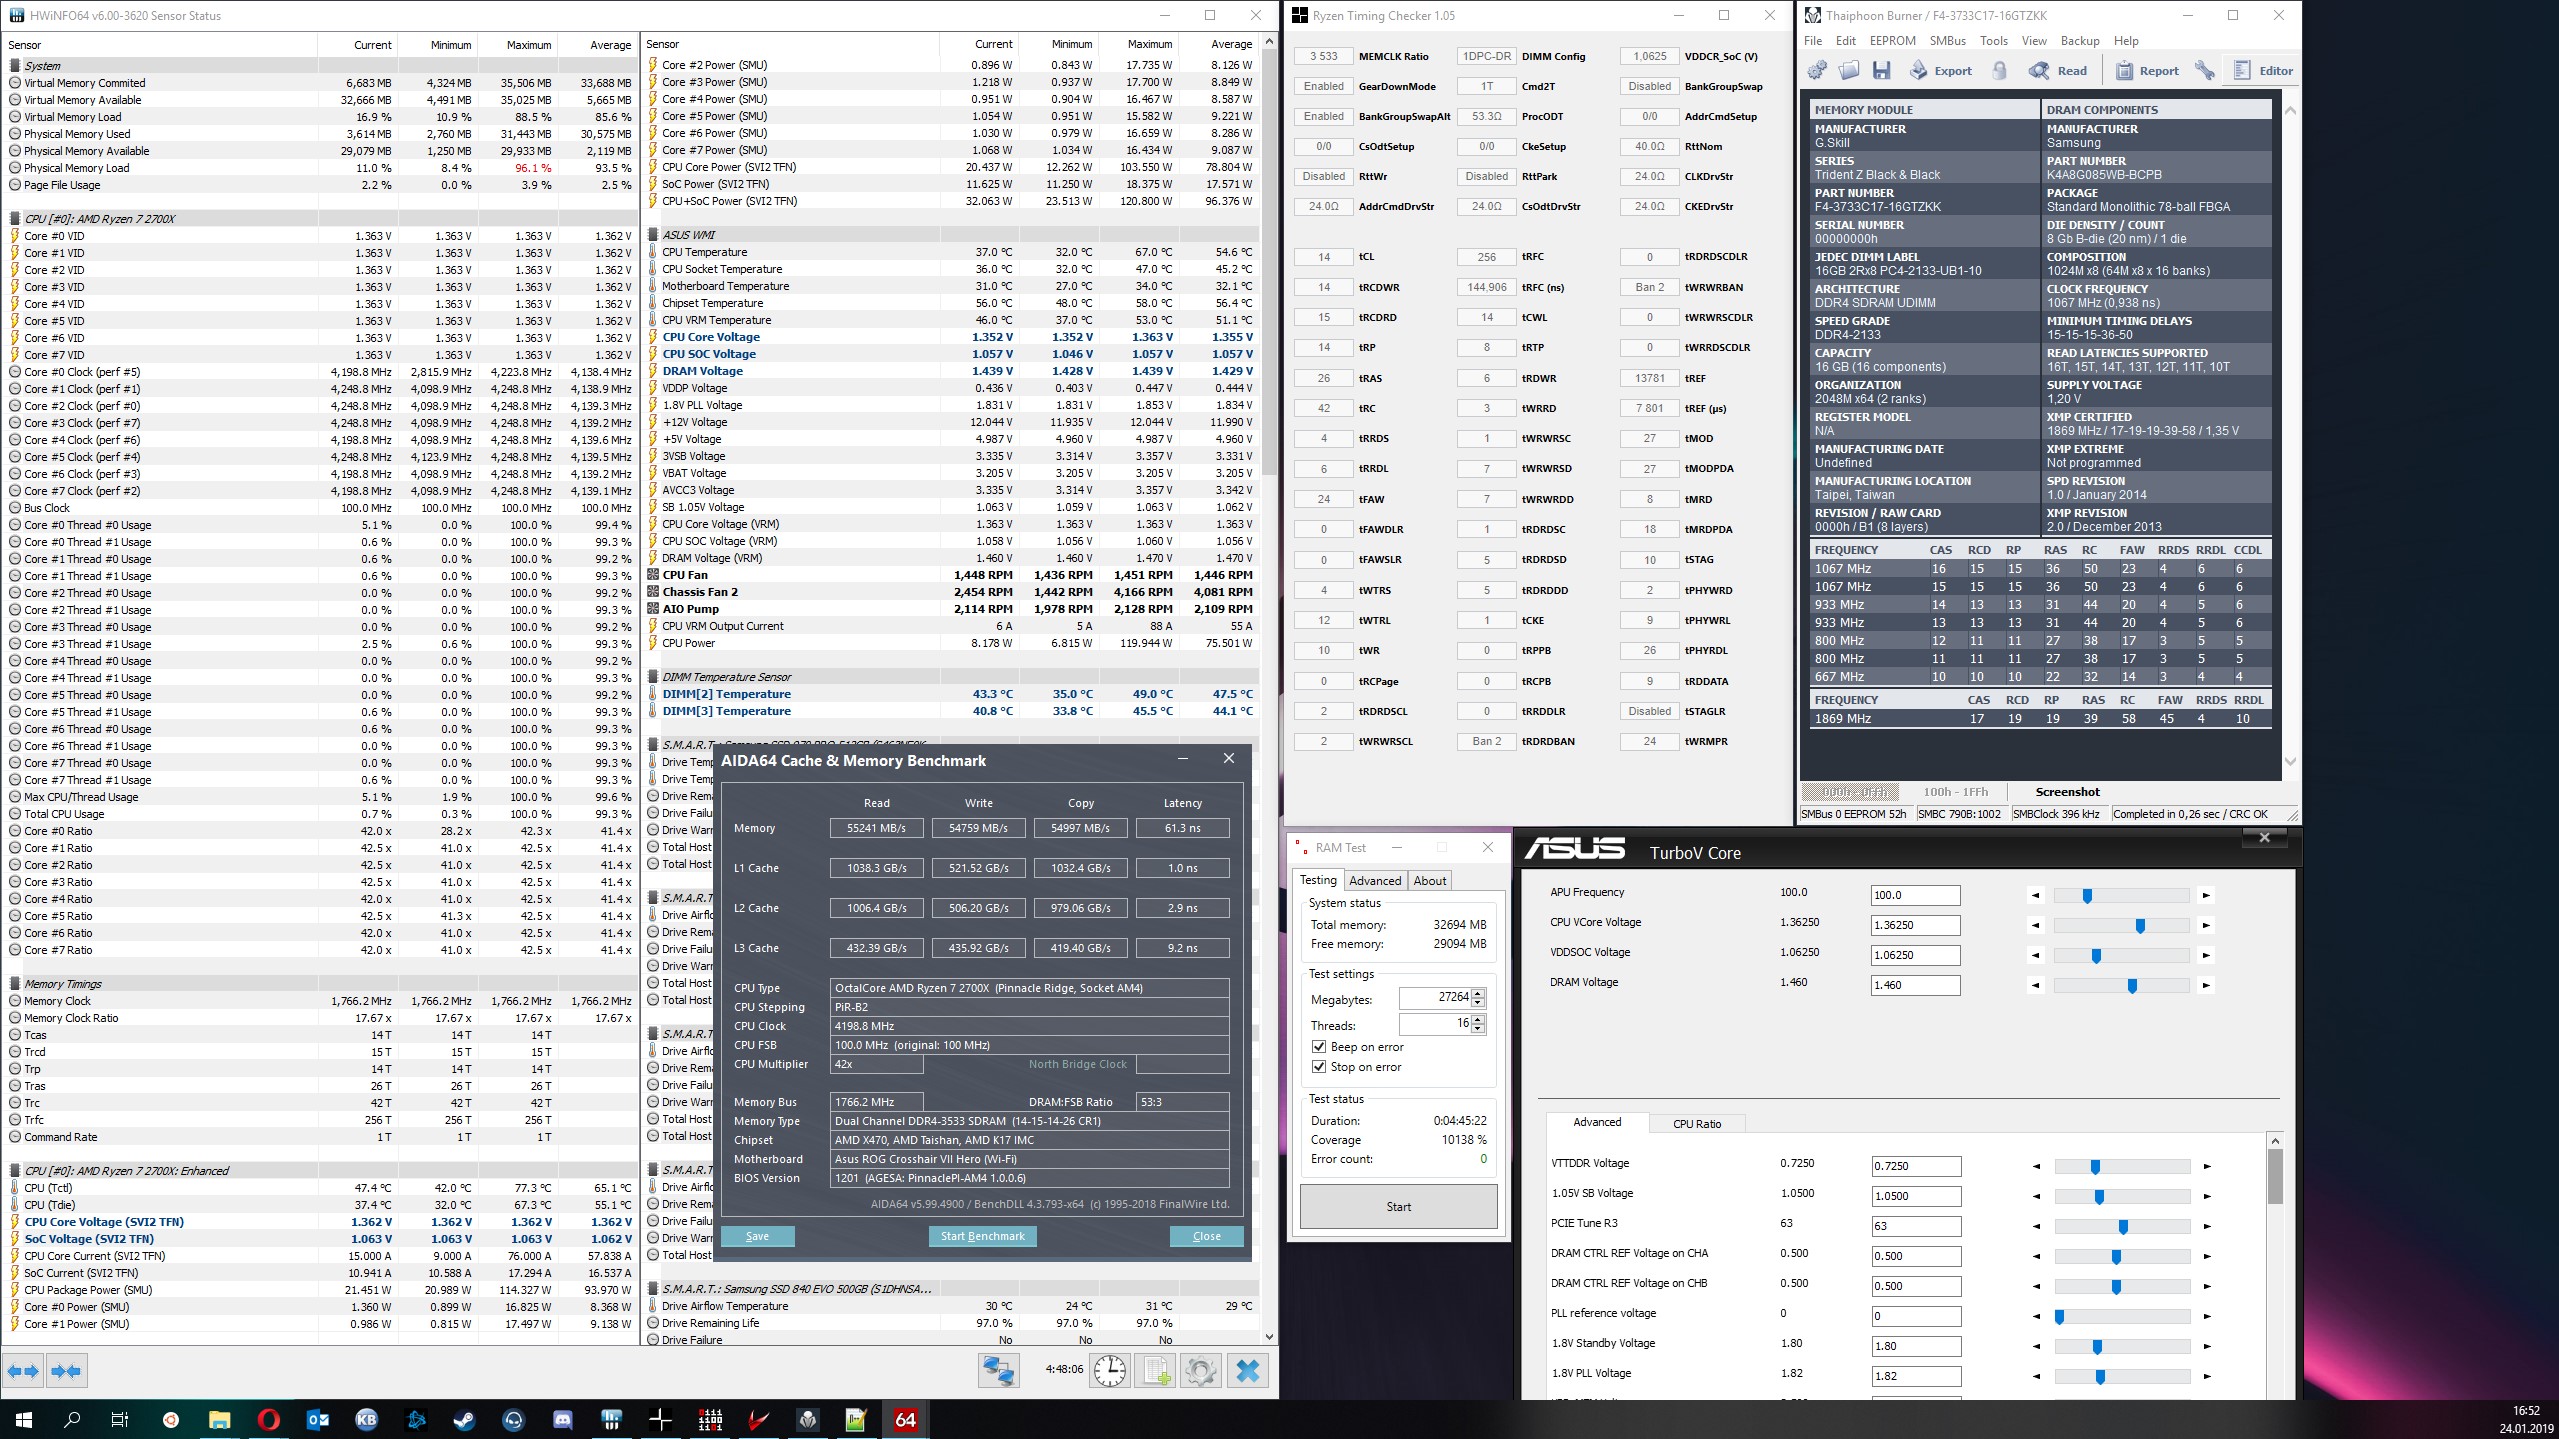Increase the Megabytes value with up arrow

(1478, 992)
